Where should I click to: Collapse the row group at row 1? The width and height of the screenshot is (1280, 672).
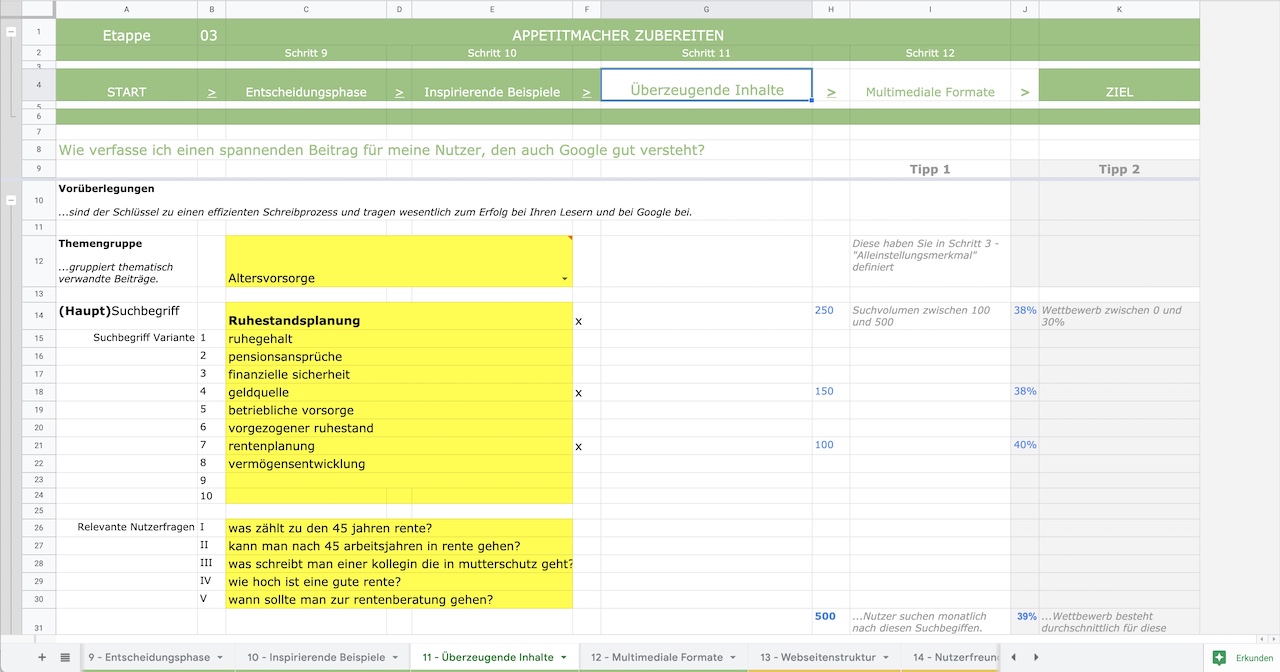click(11, 32)
